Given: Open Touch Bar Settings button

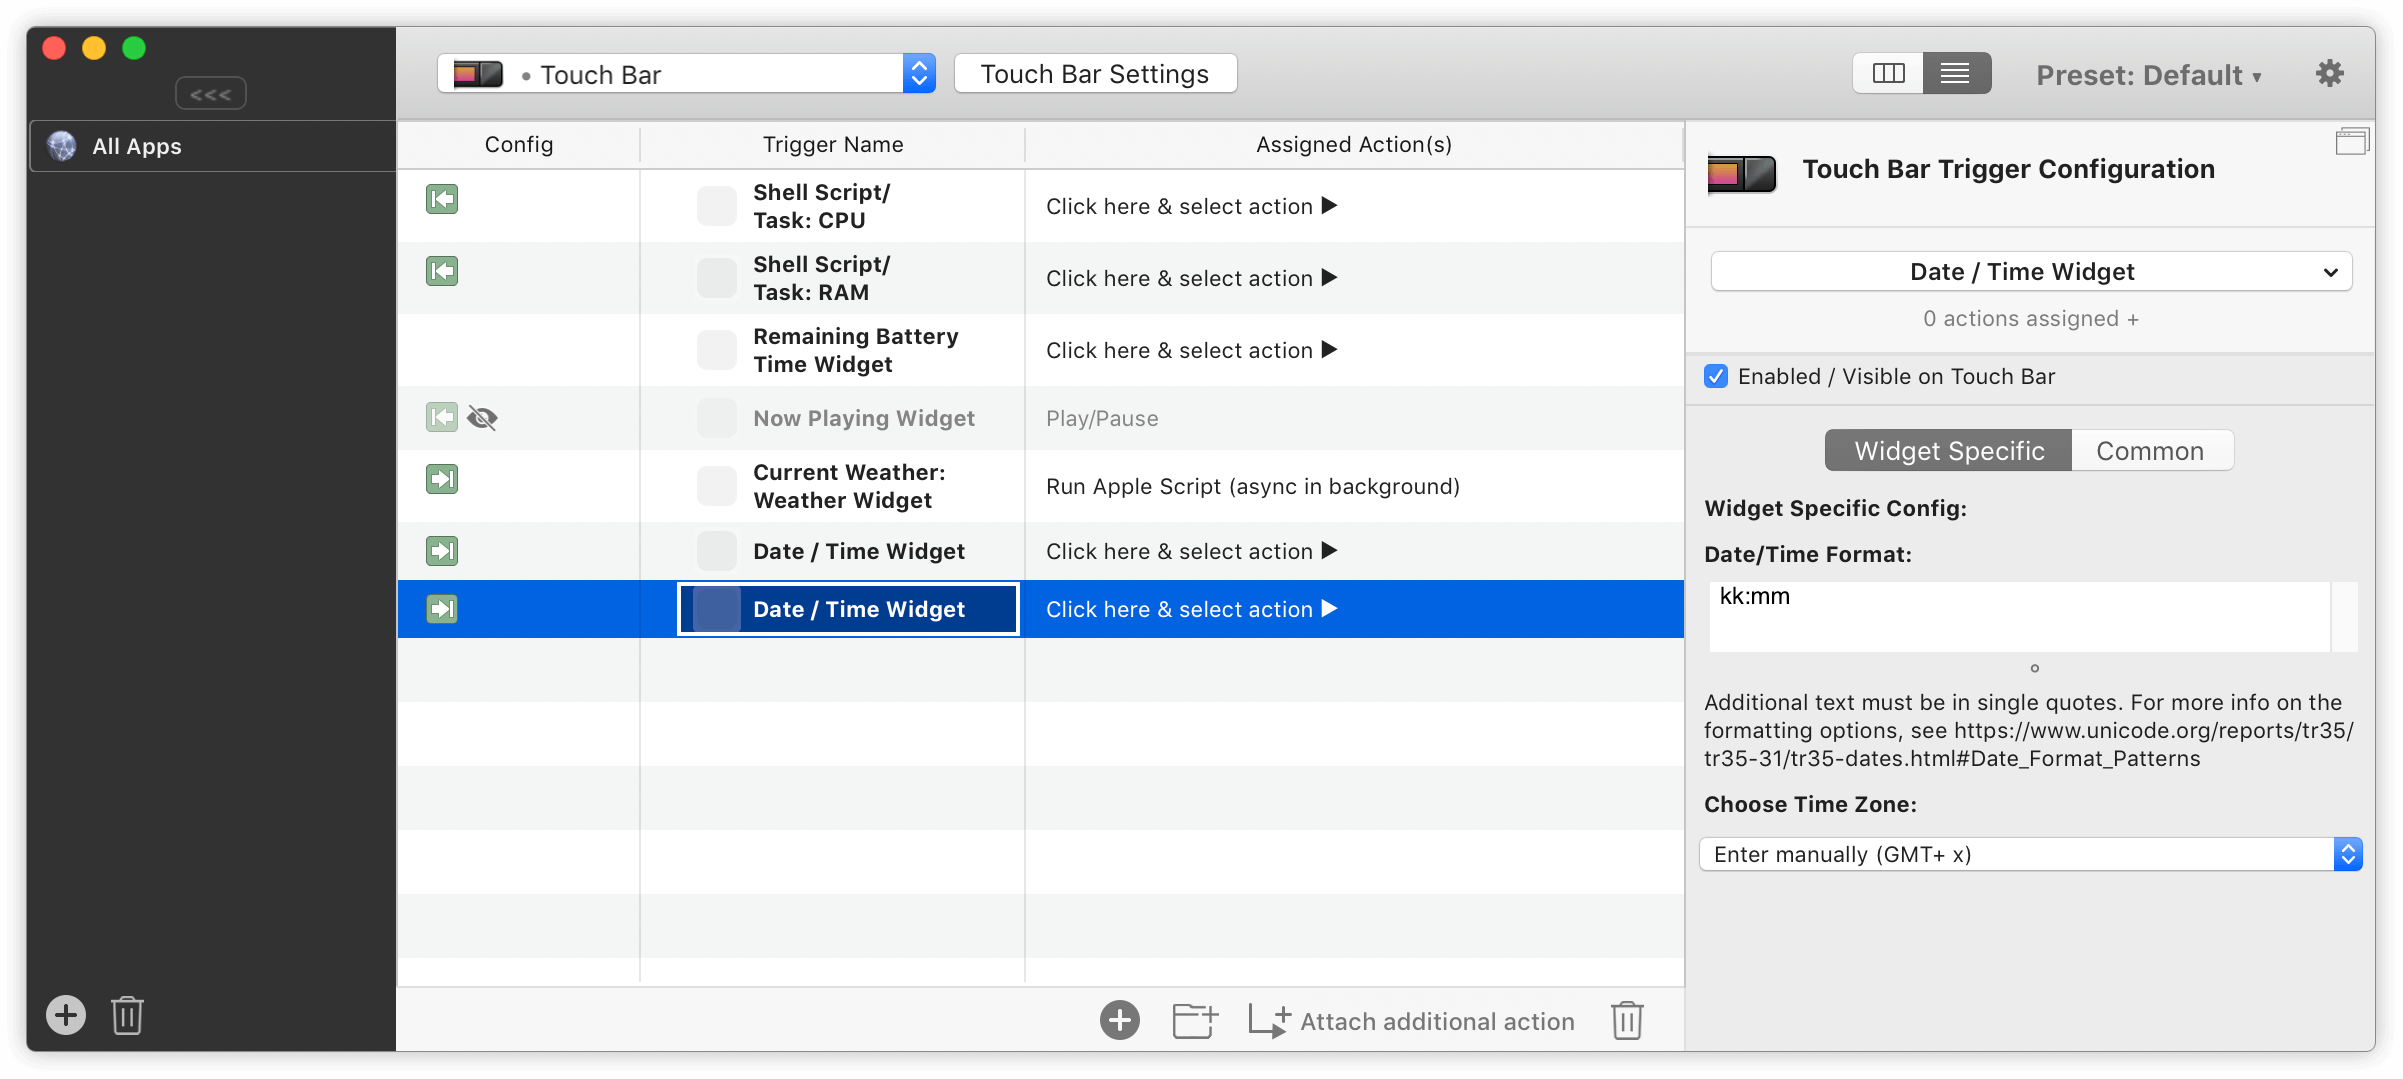Looking at the screenshot, I should (1095, 74).
